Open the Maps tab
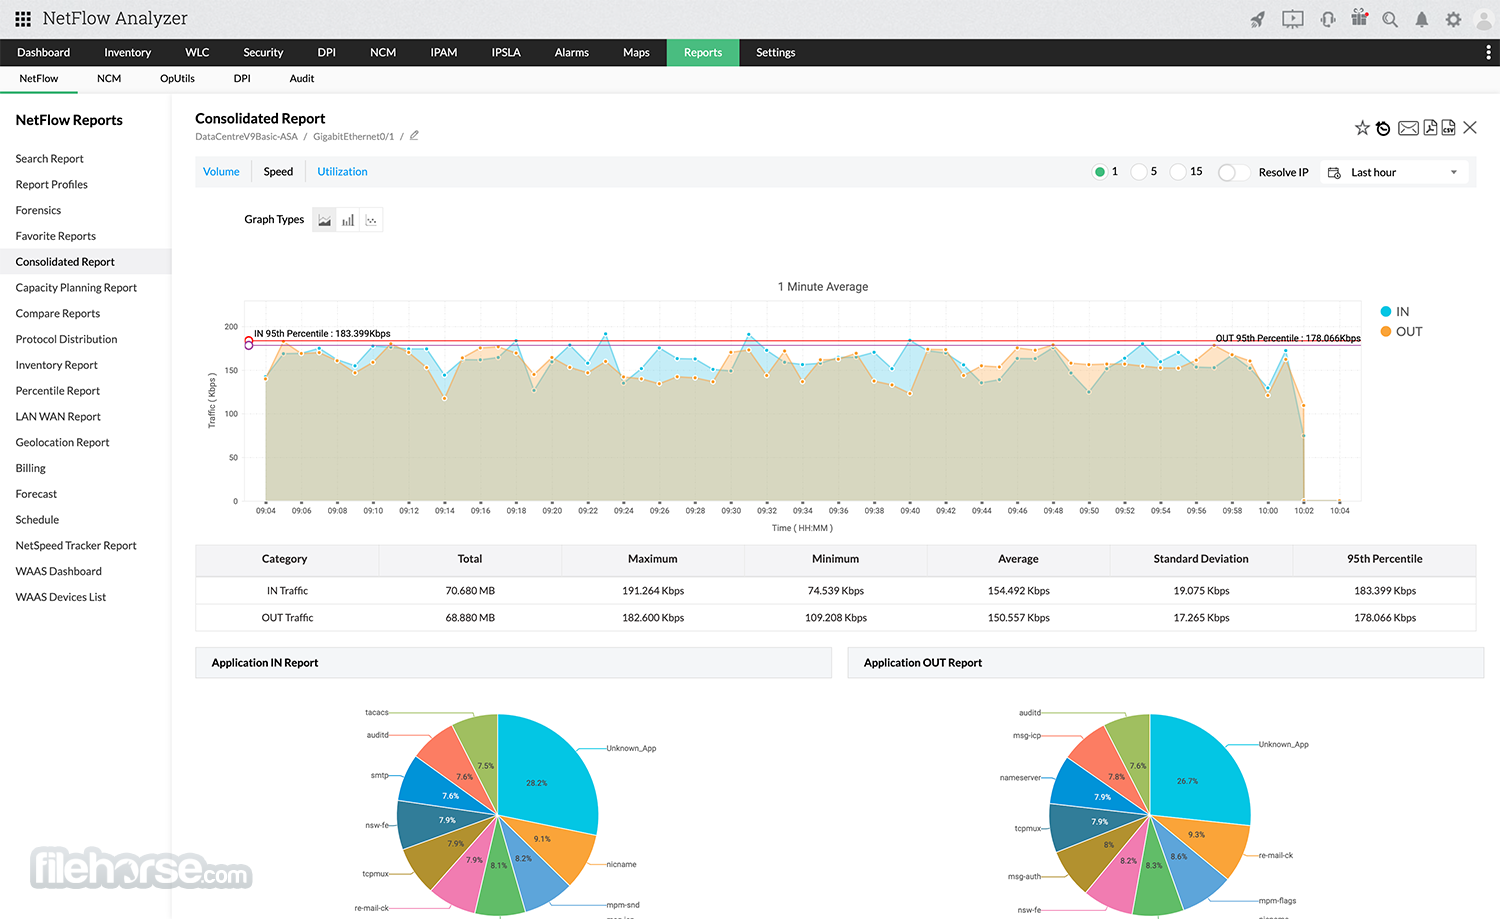 (x=636, y=52)
